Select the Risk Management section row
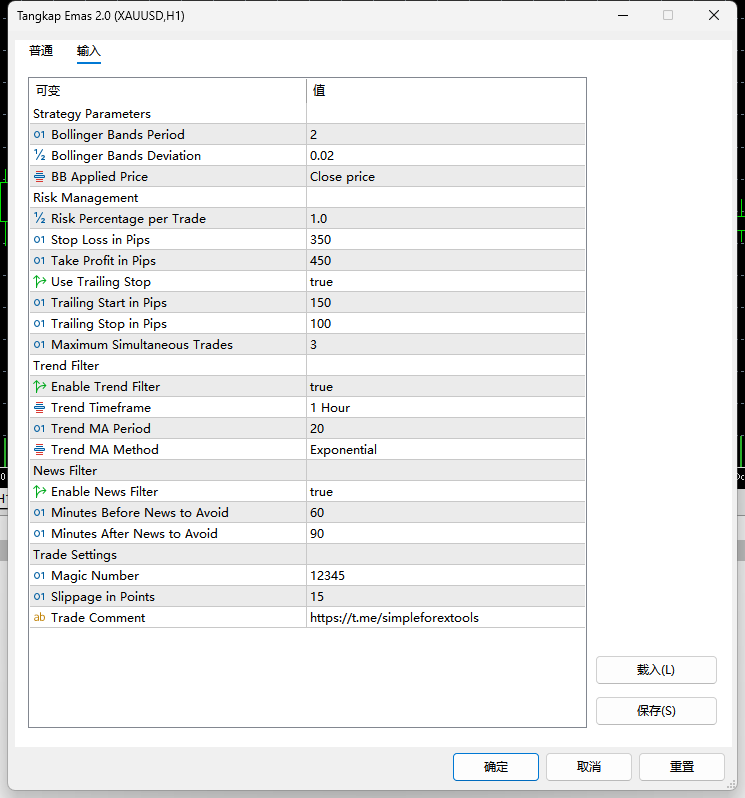Viewport: 745px width, 798px height. pos(307,197)
